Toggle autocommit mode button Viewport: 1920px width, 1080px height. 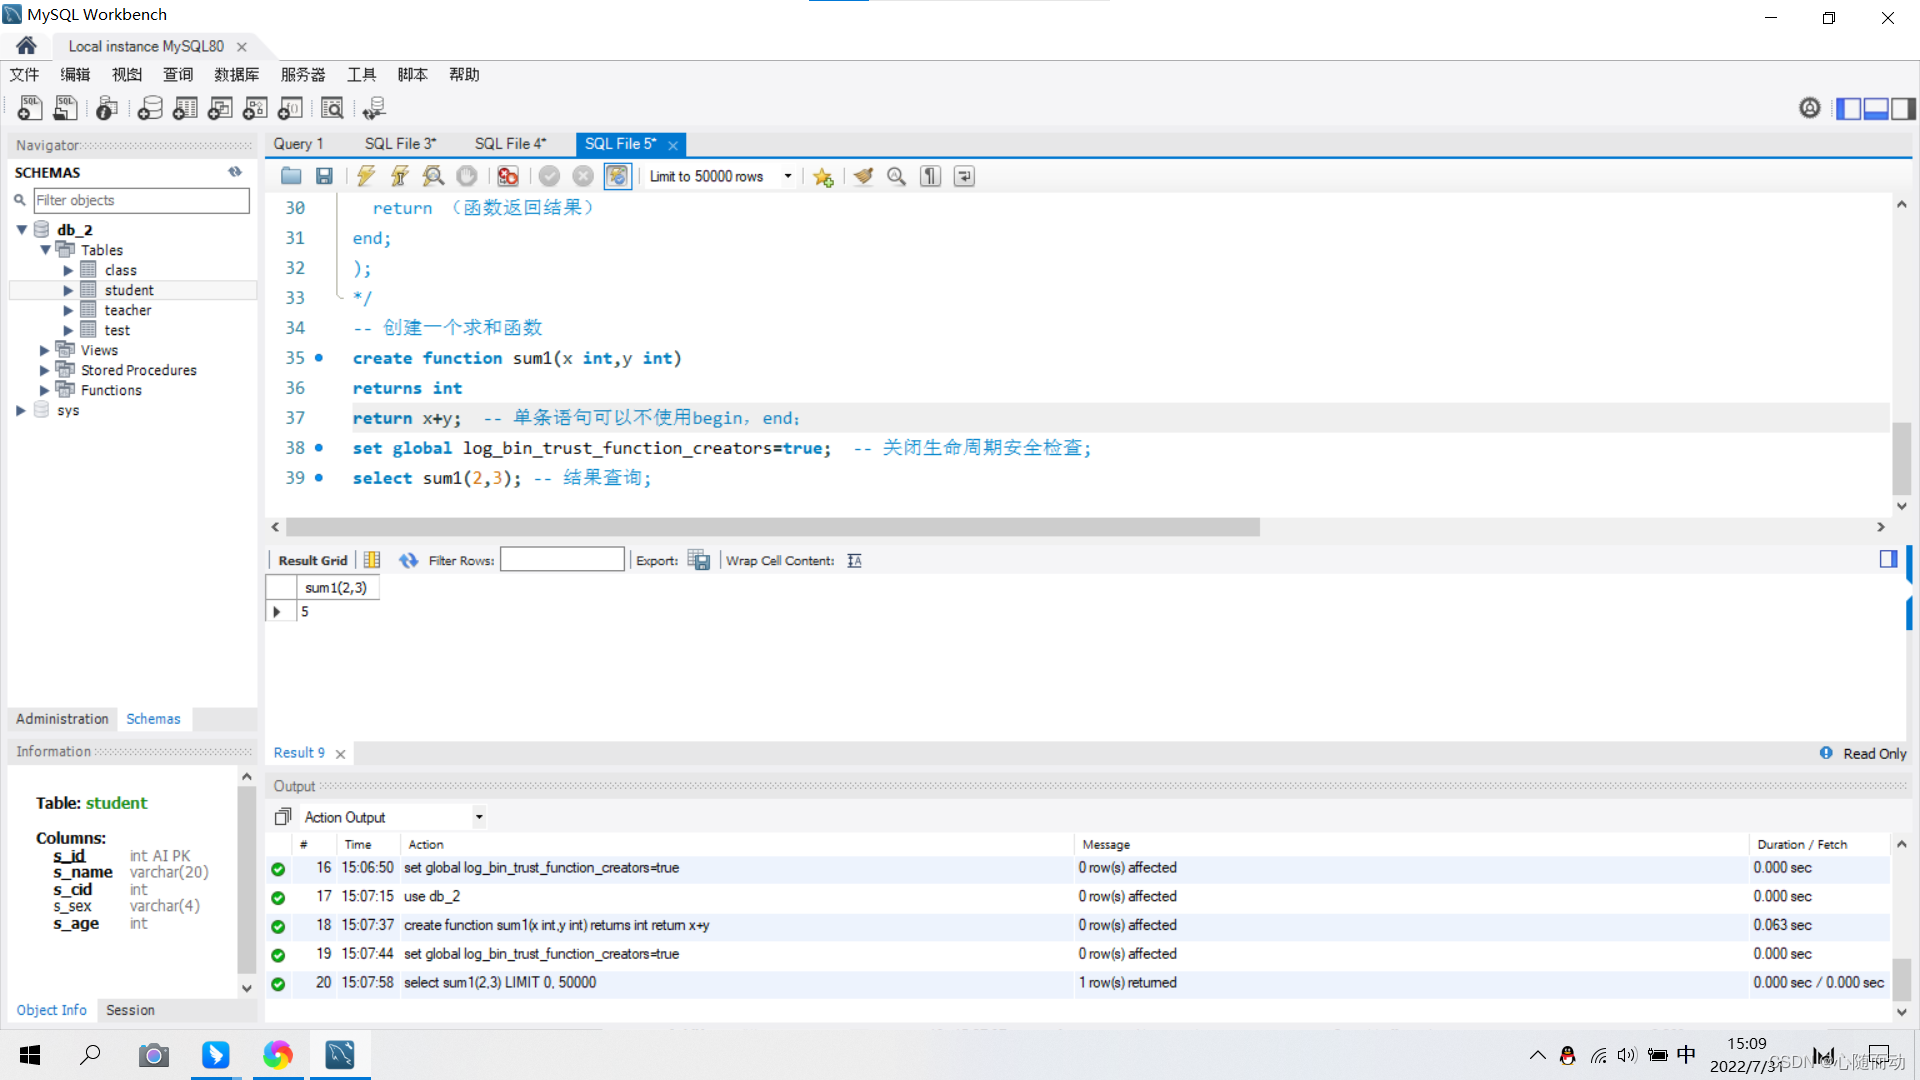click(x=617, y=176)
